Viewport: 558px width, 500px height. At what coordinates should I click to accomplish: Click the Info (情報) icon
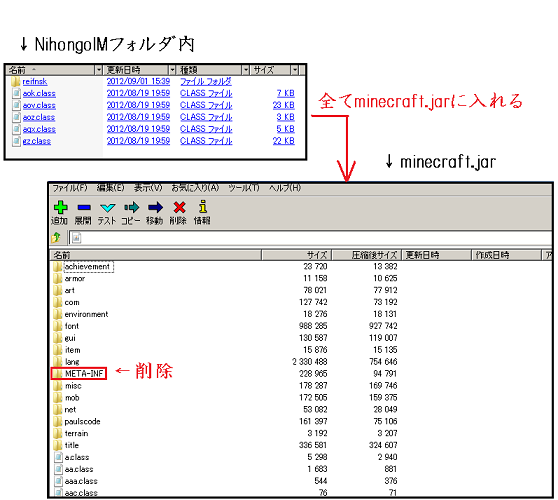point(203,207)
